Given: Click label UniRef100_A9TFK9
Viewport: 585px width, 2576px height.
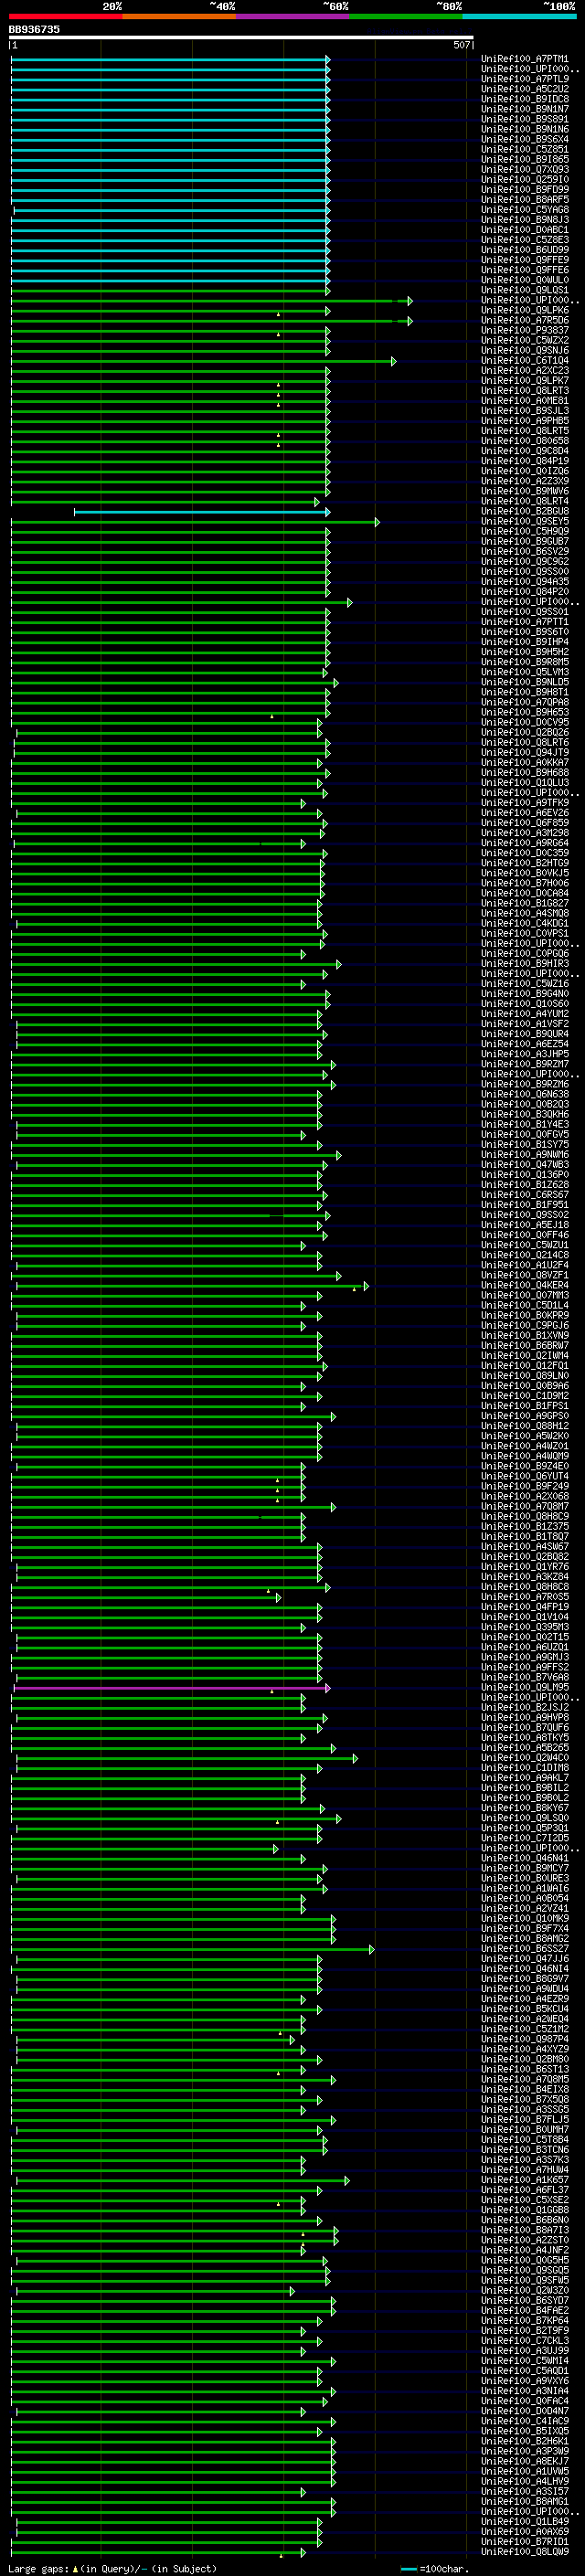Looking at the screenshot, I should tap(525, 802).
